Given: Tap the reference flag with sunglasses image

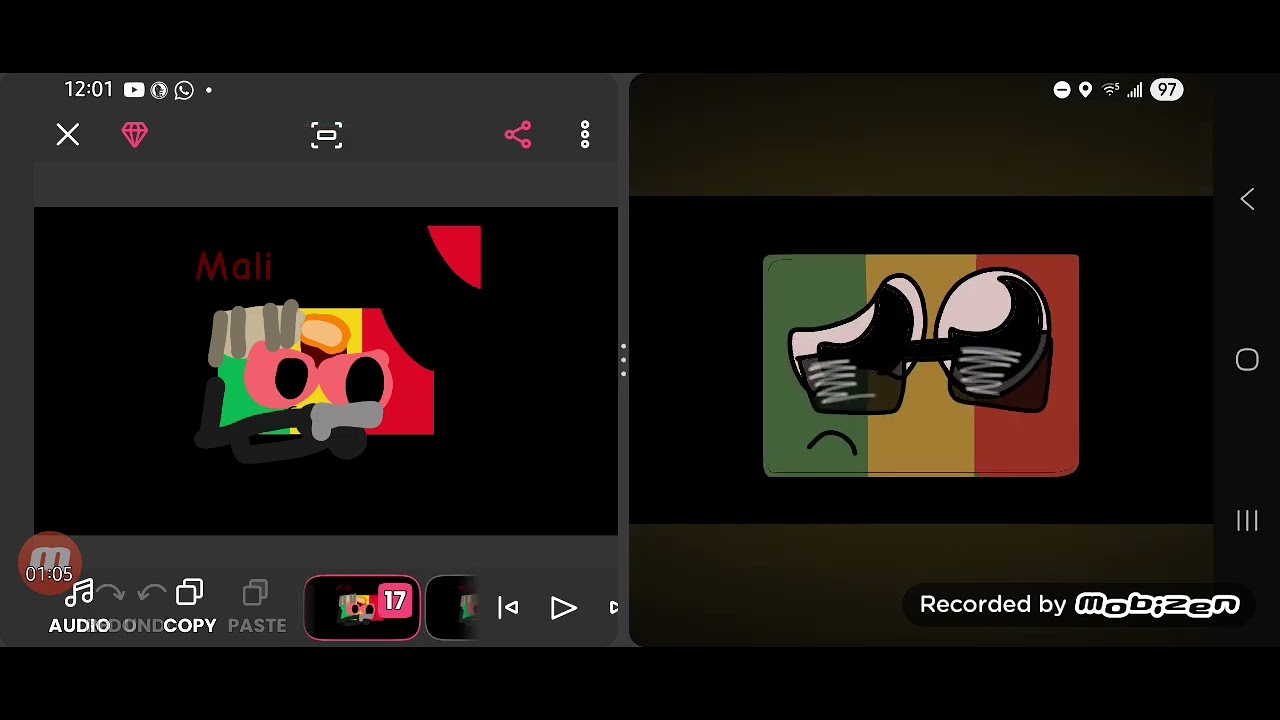Looking at the screenshot, I should (x=921, y=365).
